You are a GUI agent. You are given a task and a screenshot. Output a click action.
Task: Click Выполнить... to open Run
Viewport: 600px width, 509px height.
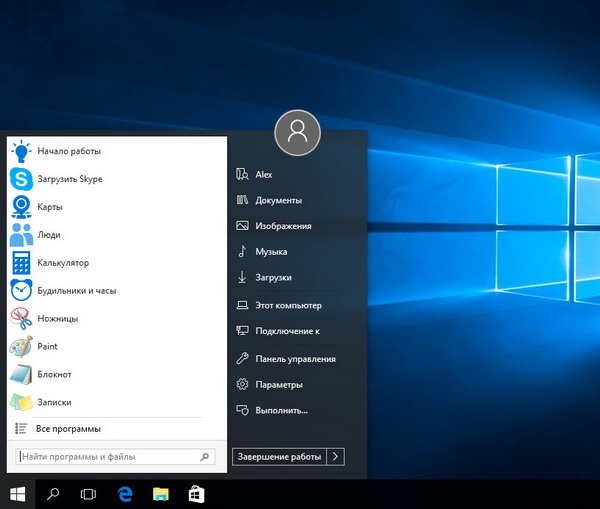point(281,410)
